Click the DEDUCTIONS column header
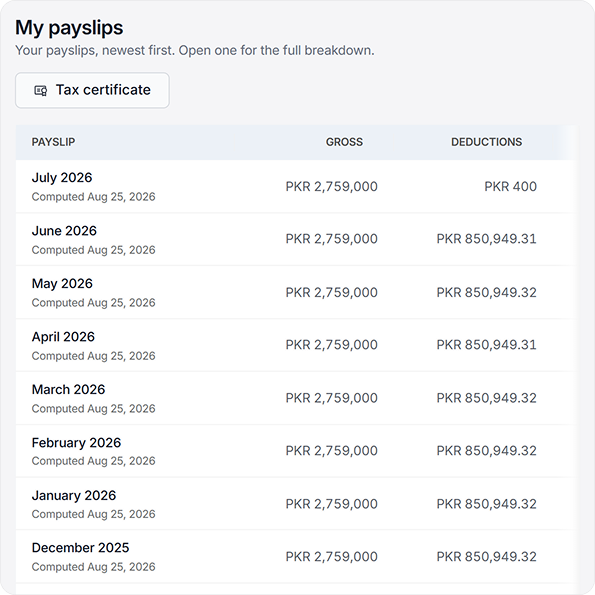The width and height of the screenshot is (595, 595). pyautogui.click(x=486, y=142)
